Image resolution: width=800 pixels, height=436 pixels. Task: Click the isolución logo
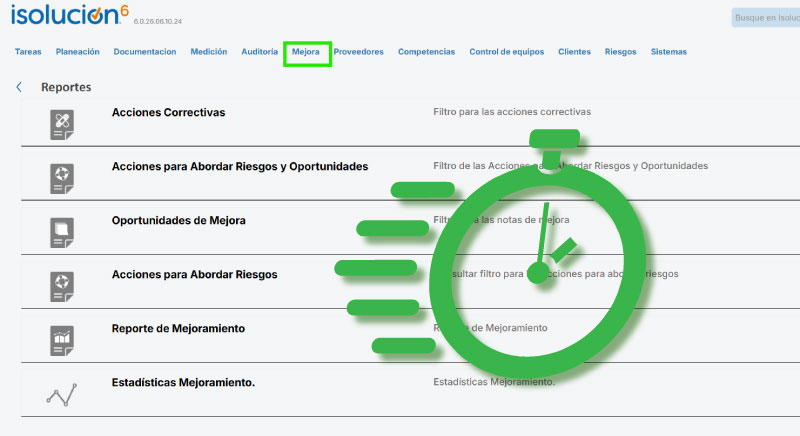70,14
